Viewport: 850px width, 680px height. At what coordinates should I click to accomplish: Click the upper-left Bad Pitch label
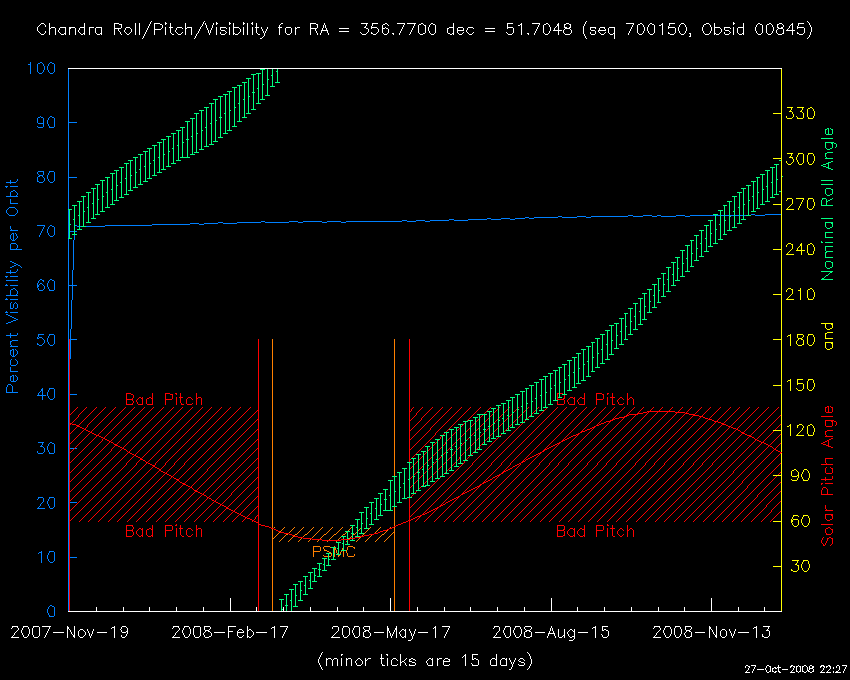point(163,400)
